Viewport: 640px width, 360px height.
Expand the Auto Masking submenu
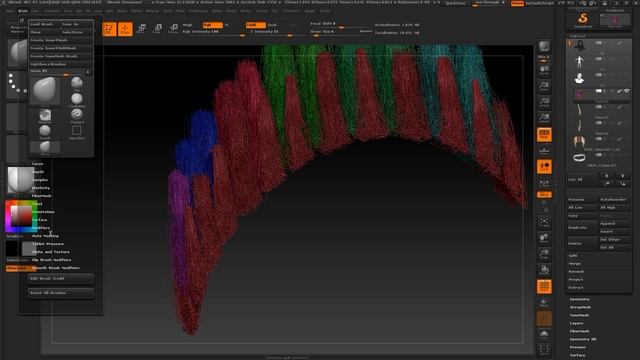pos(45,236)
